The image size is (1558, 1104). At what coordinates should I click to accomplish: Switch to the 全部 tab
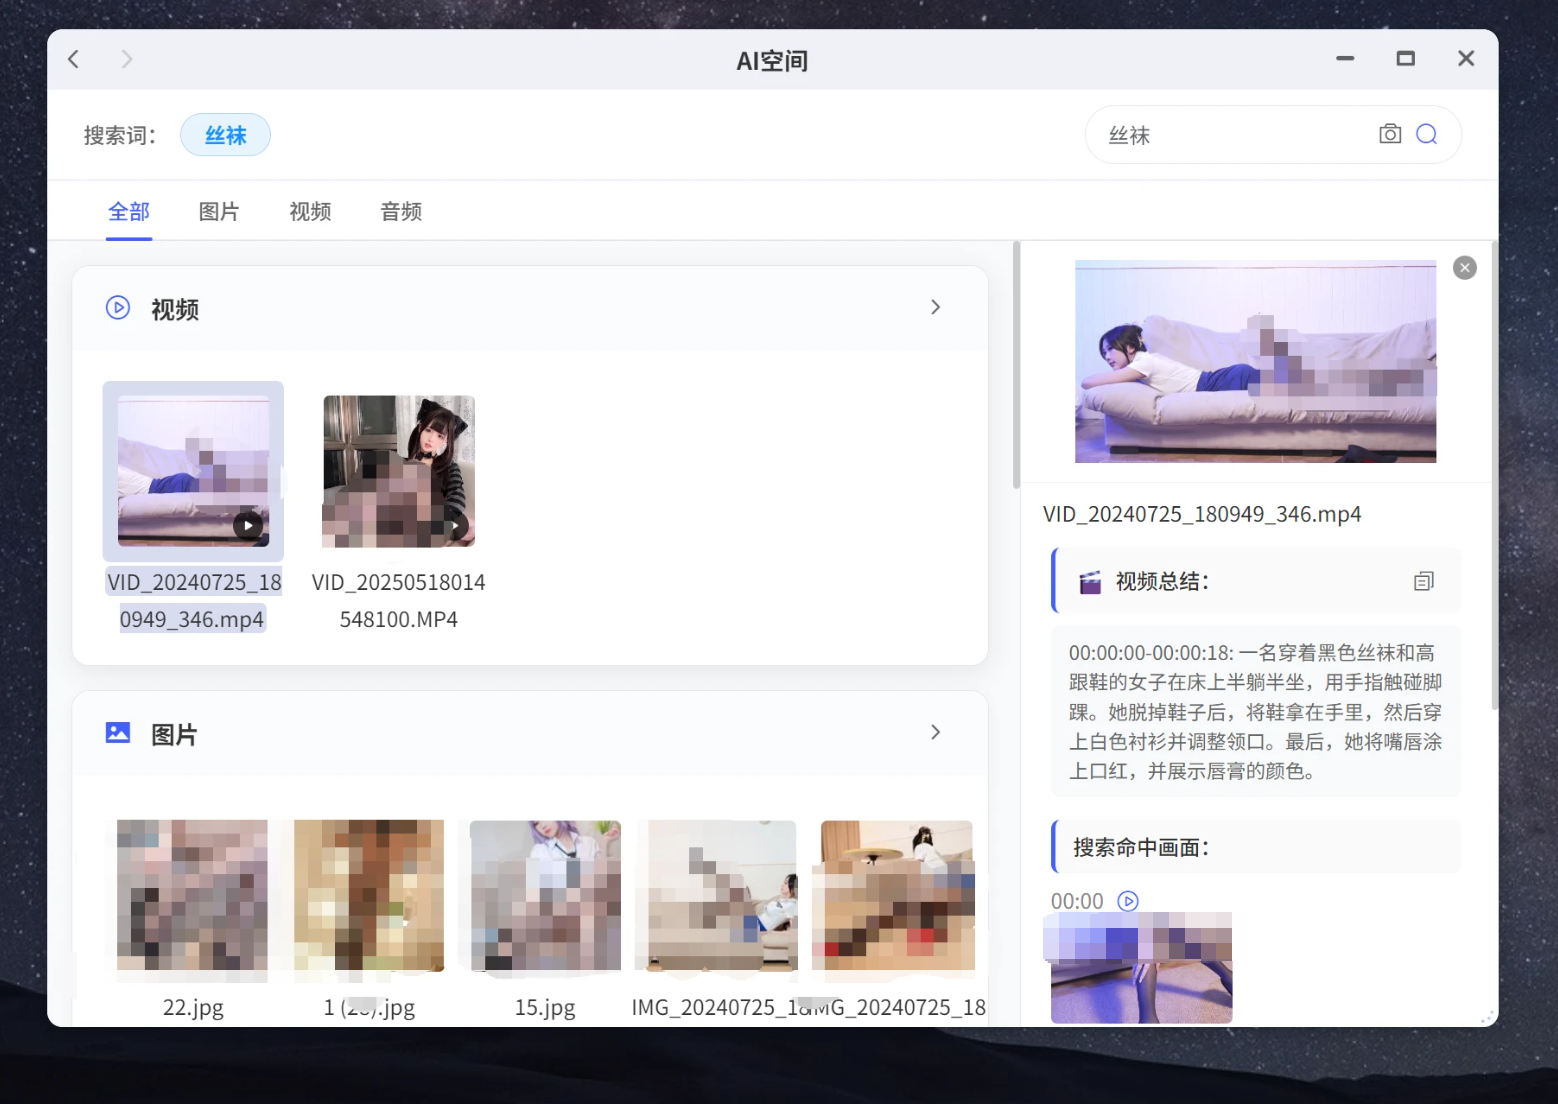(x=129, y=212)
